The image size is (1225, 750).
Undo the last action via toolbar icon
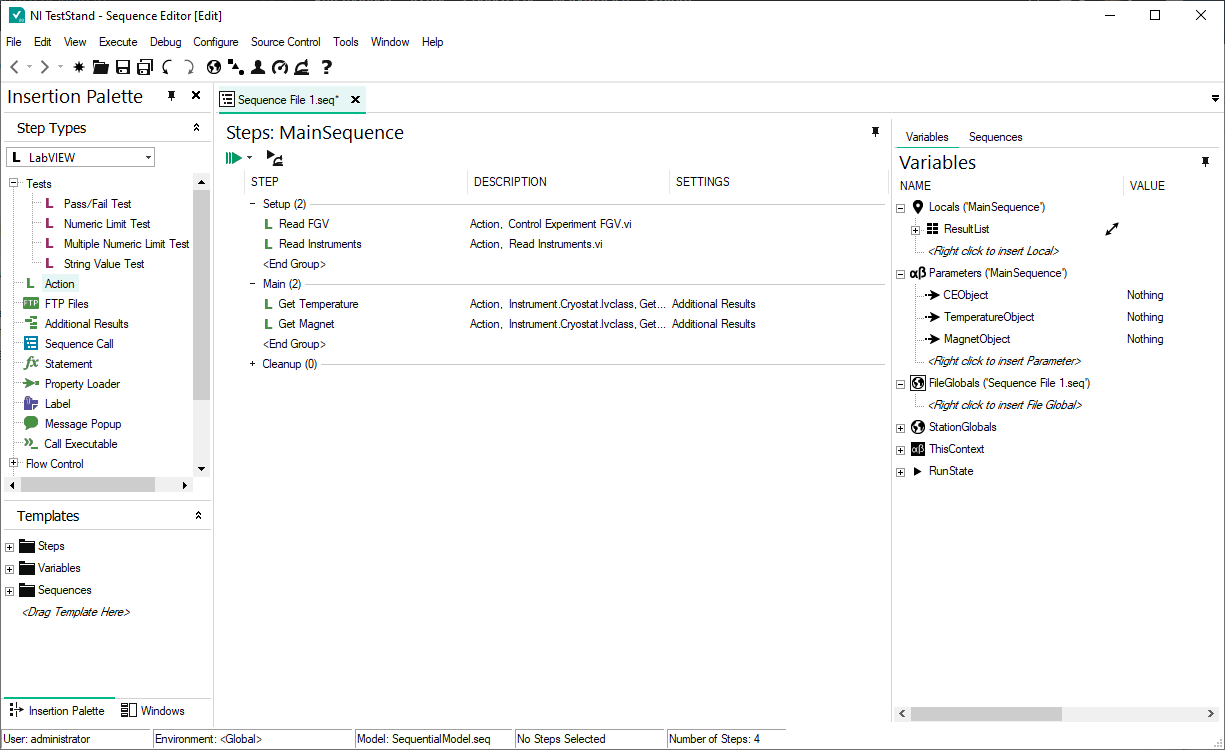pyautogui.click(x=167, y=67)
